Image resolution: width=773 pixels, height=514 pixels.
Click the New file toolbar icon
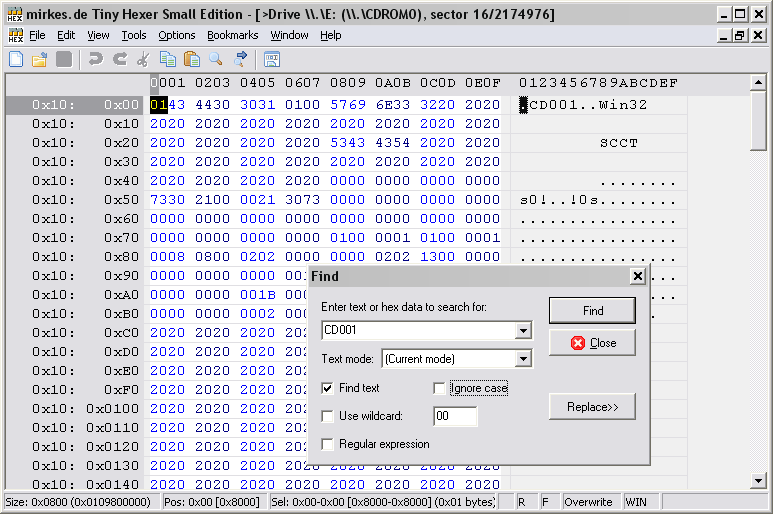[x=16, y=60]
